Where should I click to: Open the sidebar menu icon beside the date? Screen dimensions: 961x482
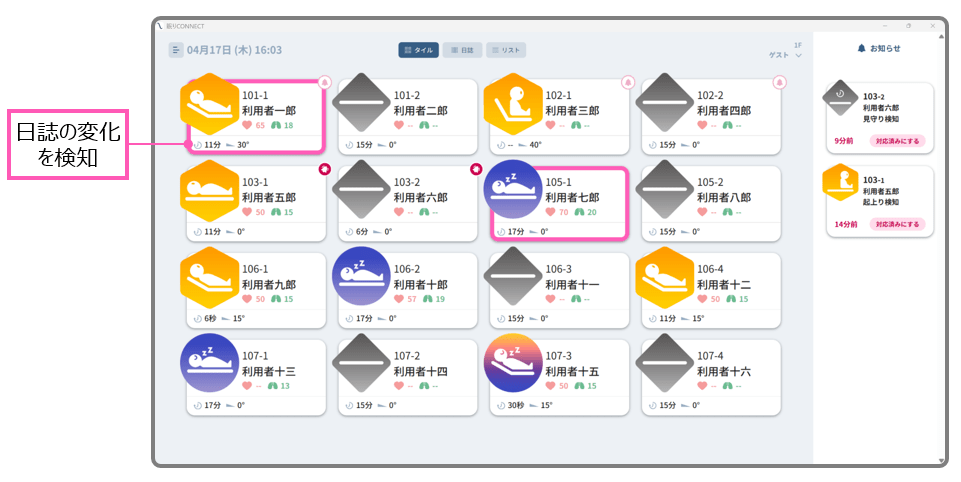click(176, 50)
